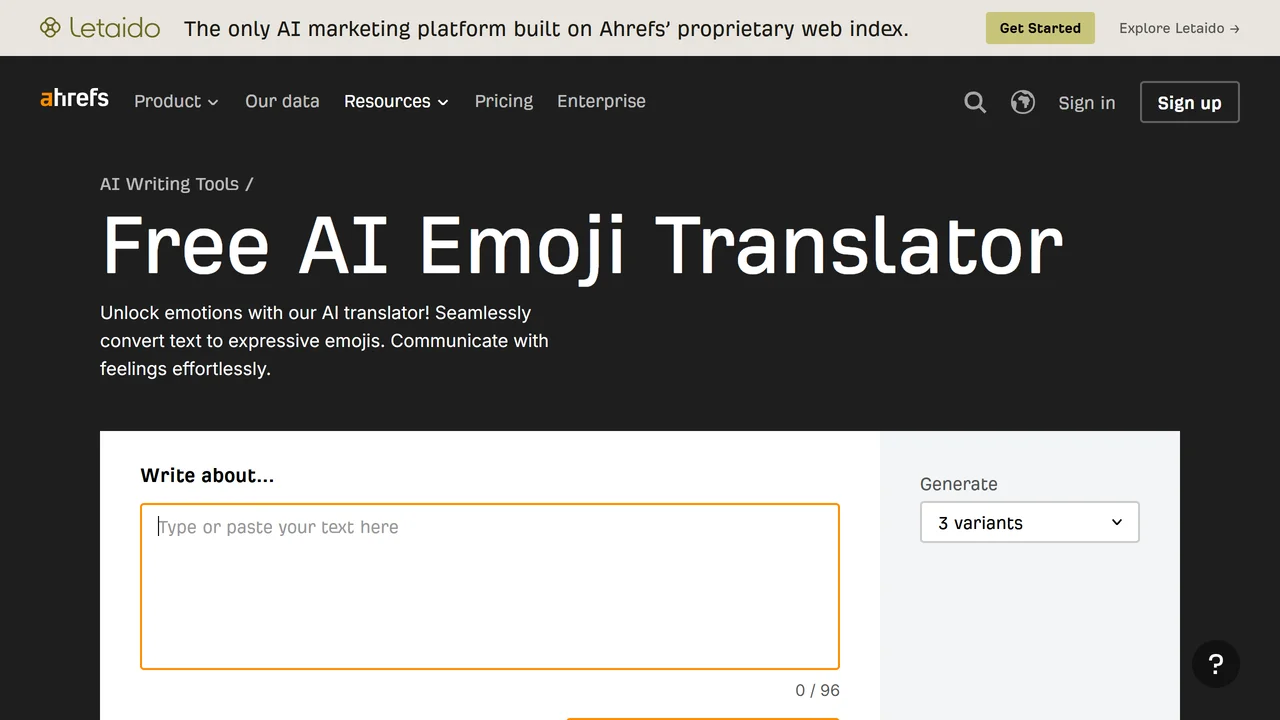
Task: Click the Sign up button
Action: [x=1190, y=102]
